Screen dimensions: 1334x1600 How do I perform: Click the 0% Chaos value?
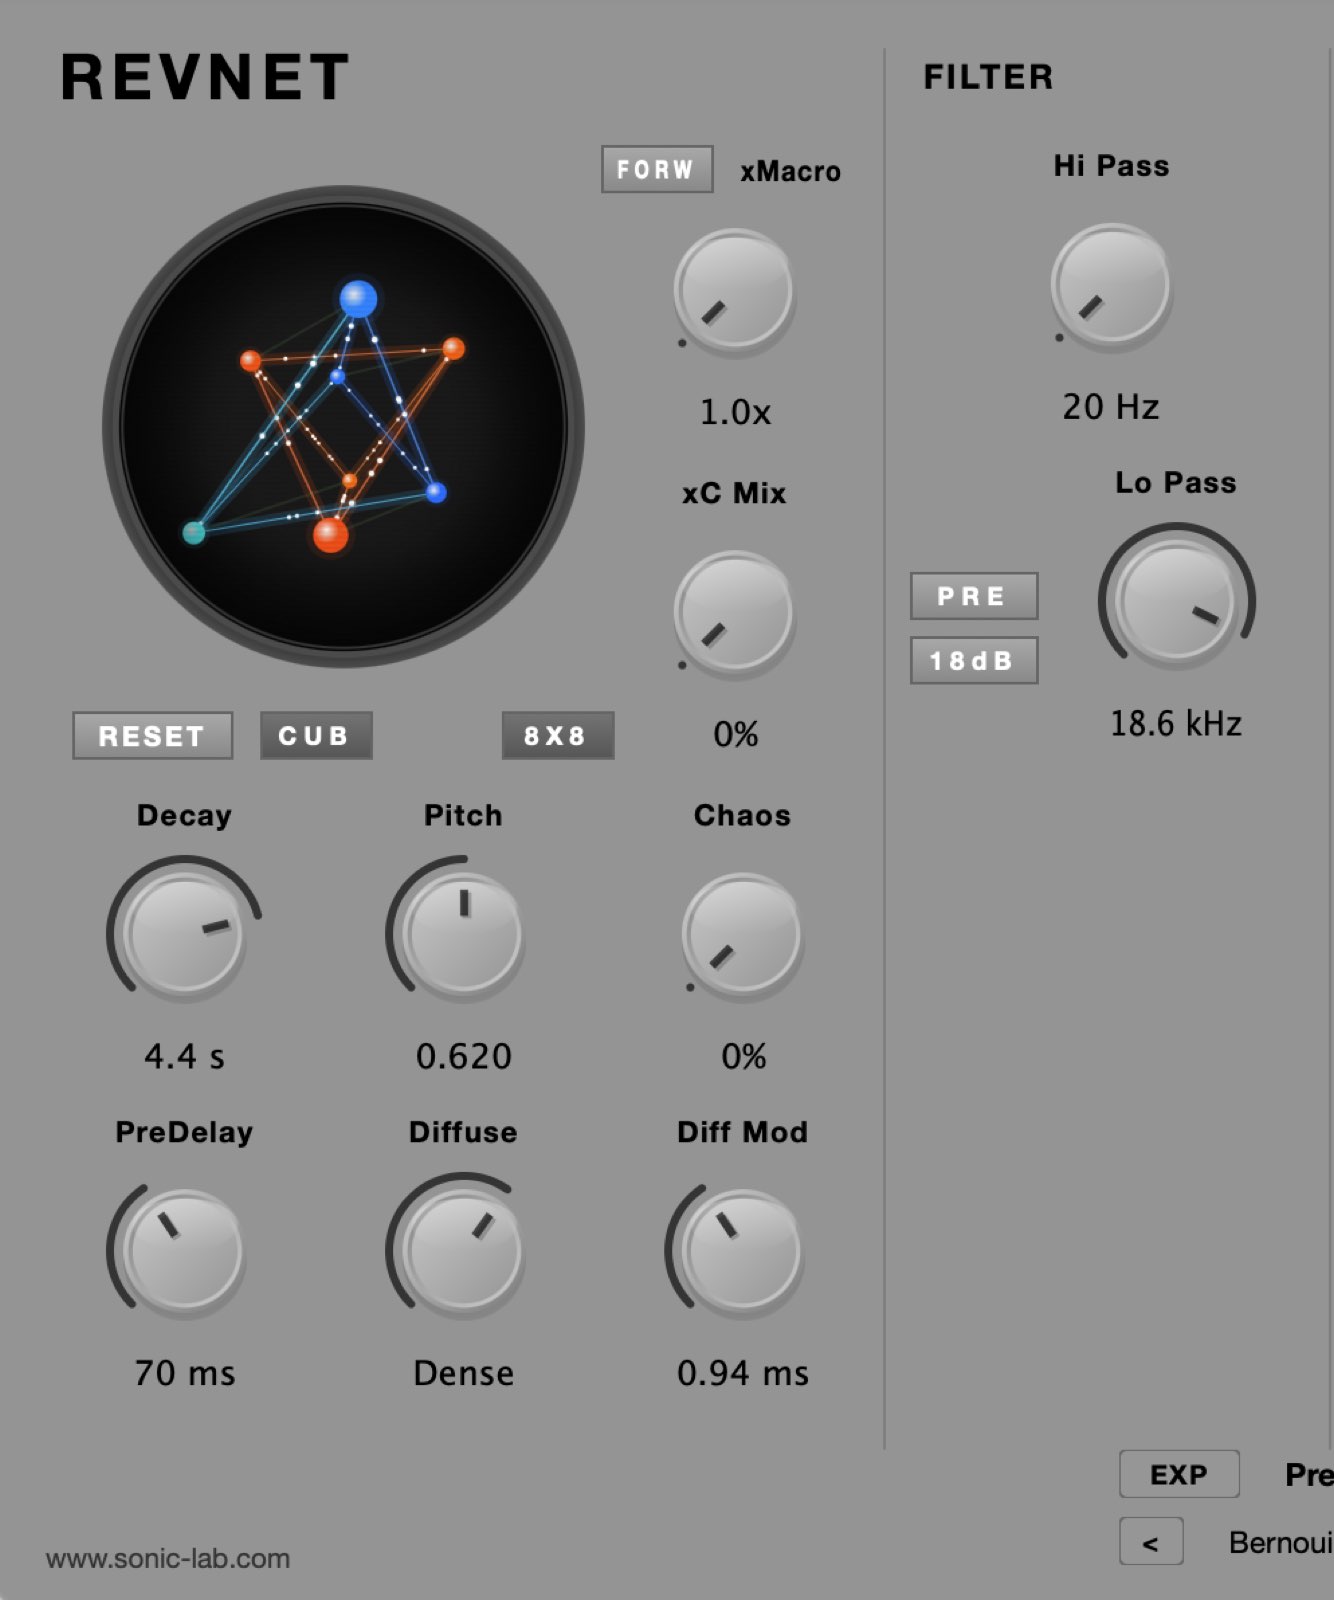pos(743,1057)
